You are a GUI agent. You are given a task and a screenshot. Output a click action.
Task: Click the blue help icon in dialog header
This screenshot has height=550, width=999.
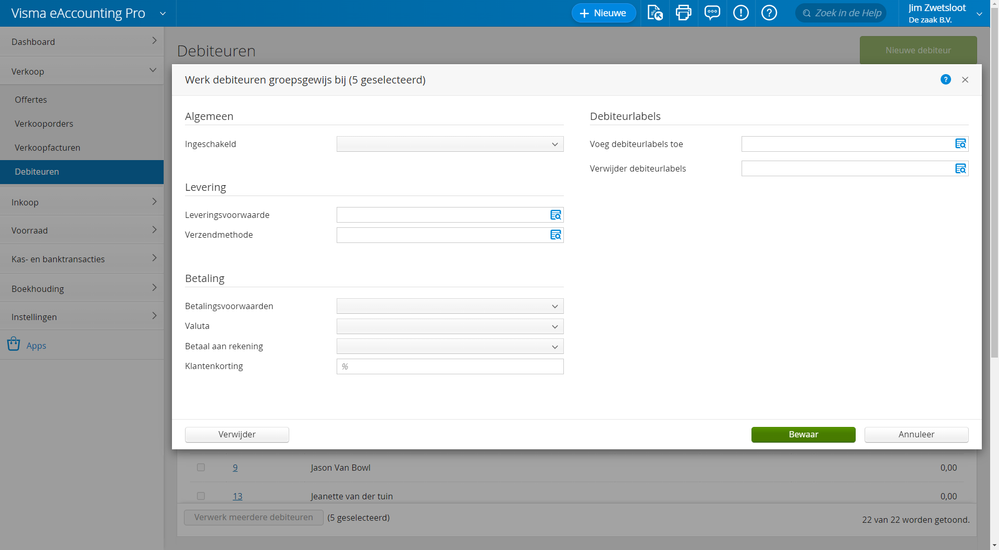click(x=946, y=80)
